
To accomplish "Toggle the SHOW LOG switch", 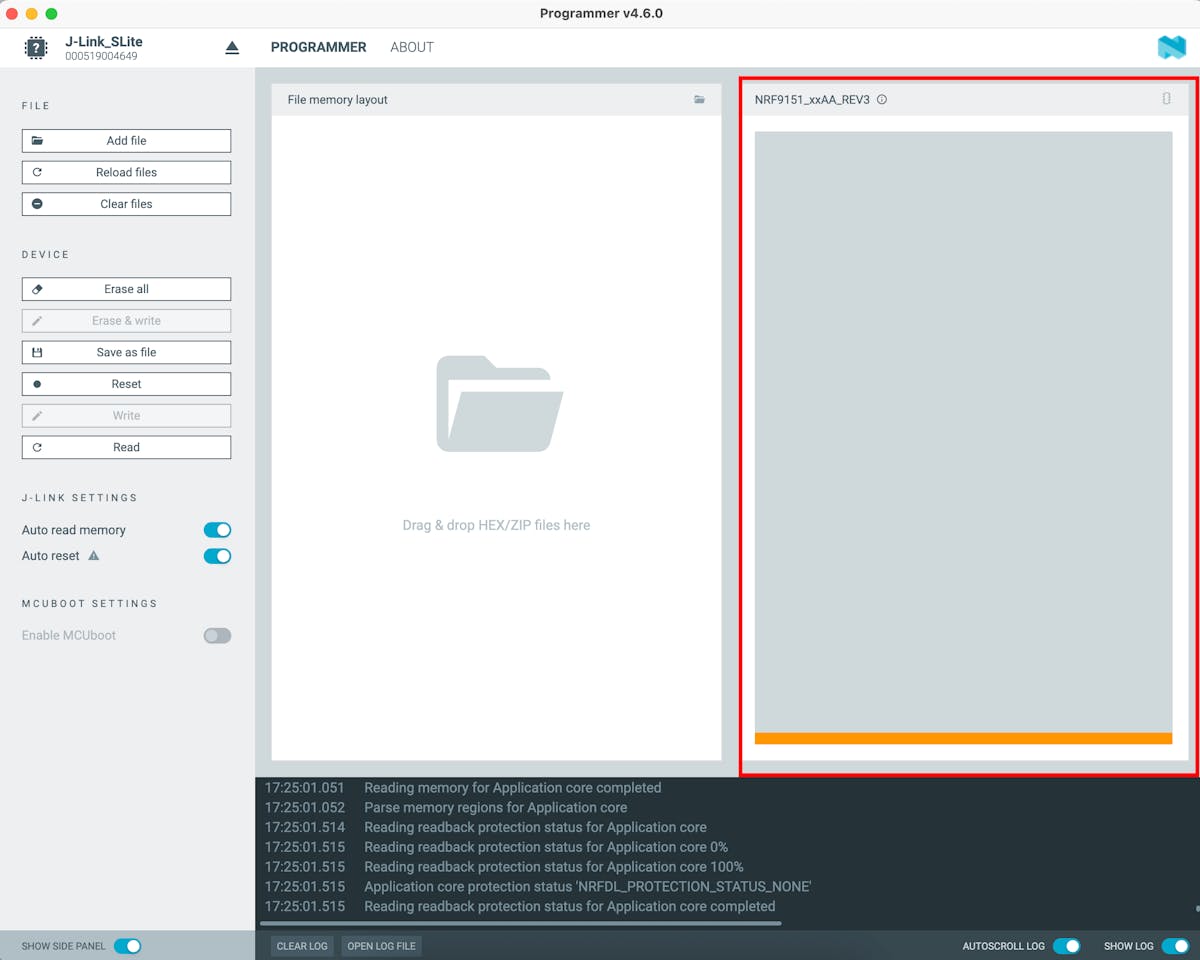I will pos(1175,946).
